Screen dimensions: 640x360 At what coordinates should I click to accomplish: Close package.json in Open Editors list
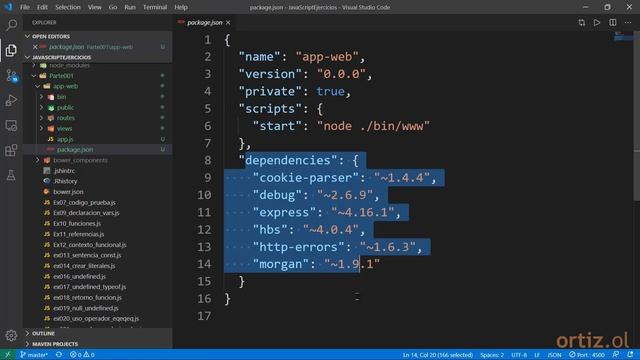pyautogui.click(x=35, y=47)
